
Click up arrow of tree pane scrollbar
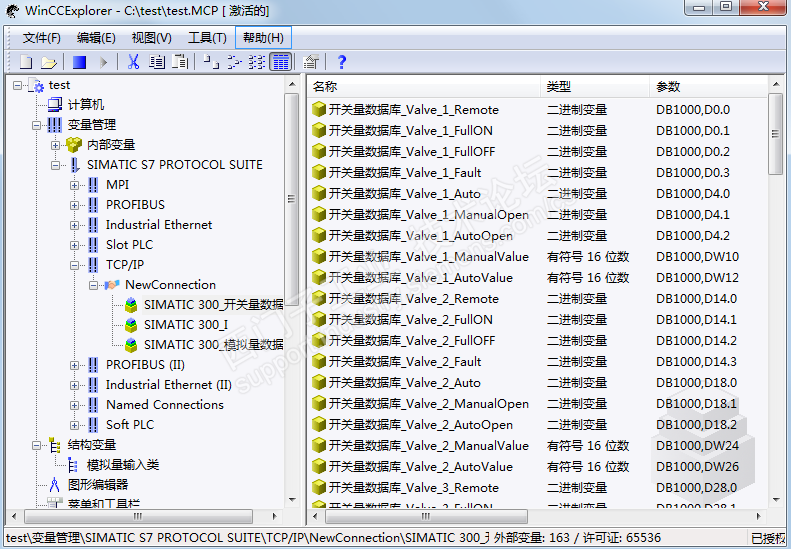click(x=292, y=84)
